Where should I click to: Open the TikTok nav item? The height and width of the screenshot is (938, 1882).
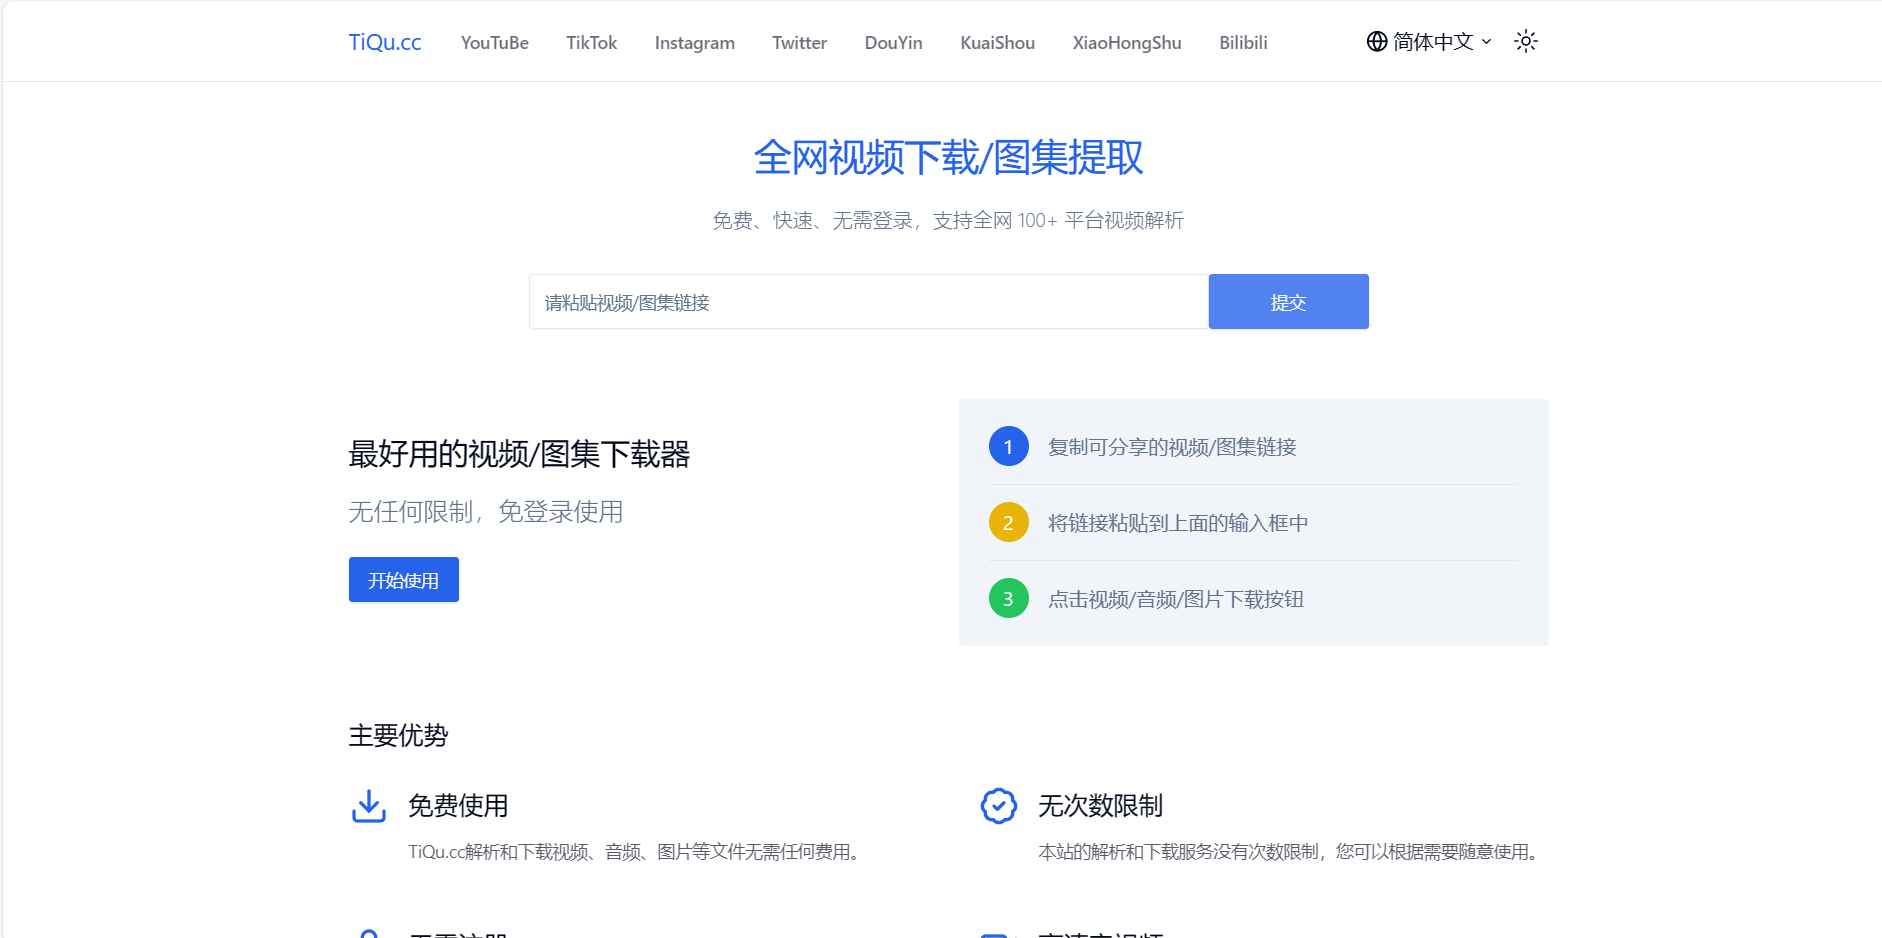coord(591,43)
